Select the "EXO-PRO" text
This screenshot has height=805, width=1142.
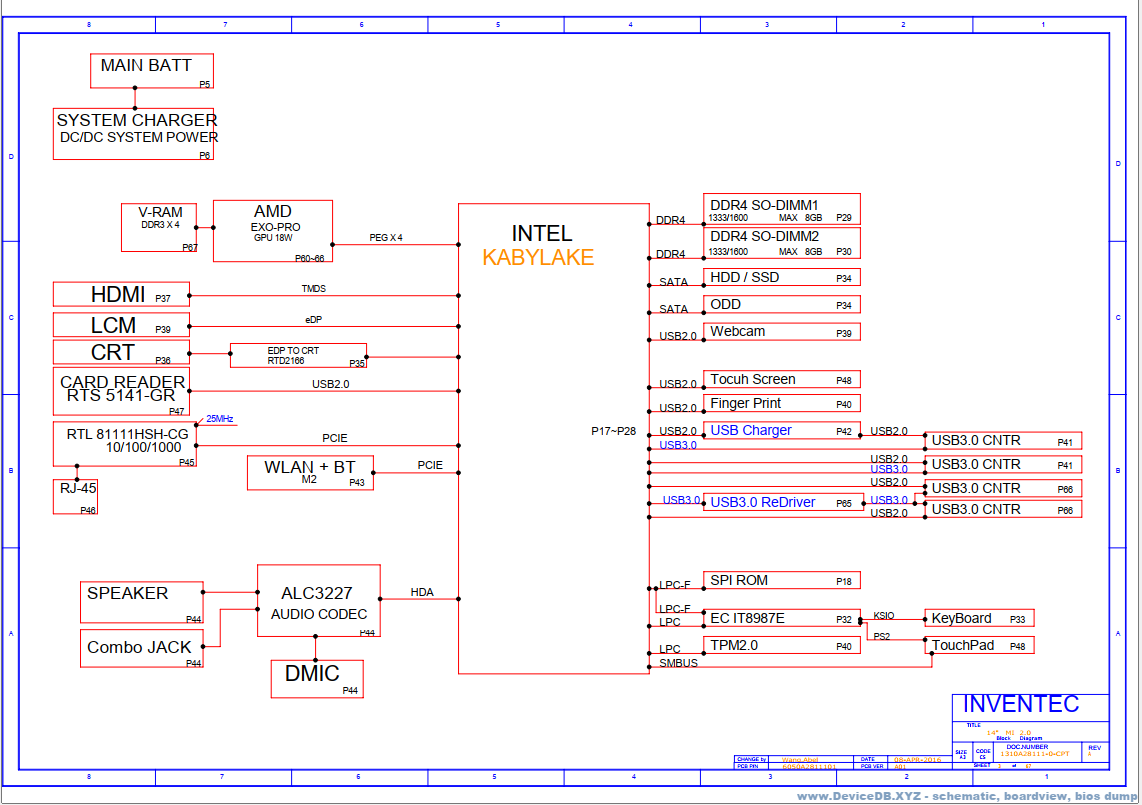click(x=275, y=227)
